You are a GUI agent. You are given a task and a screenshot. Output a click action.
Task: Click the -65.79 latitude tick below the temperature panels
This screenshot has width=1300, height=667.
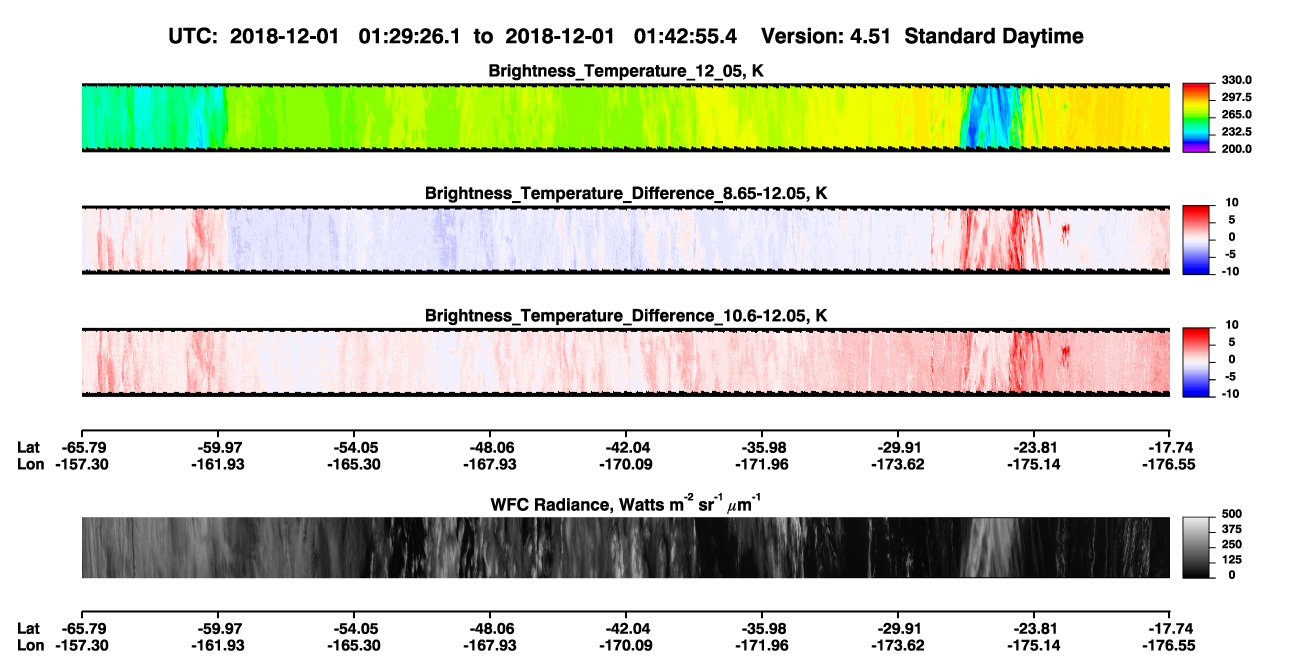pos(82,447)
